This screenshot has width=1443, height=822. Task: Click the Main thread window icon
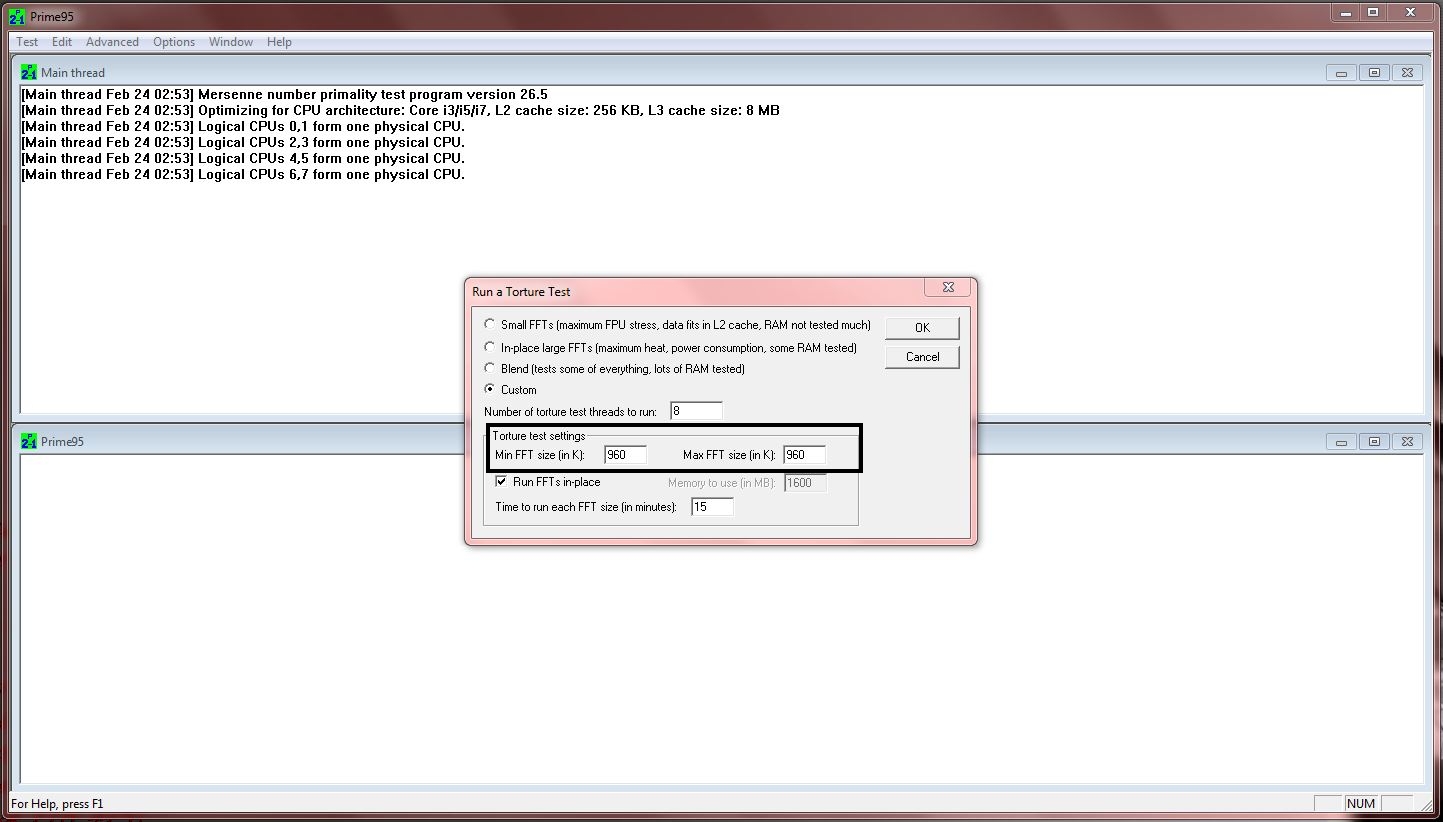(x=29, y=72)
